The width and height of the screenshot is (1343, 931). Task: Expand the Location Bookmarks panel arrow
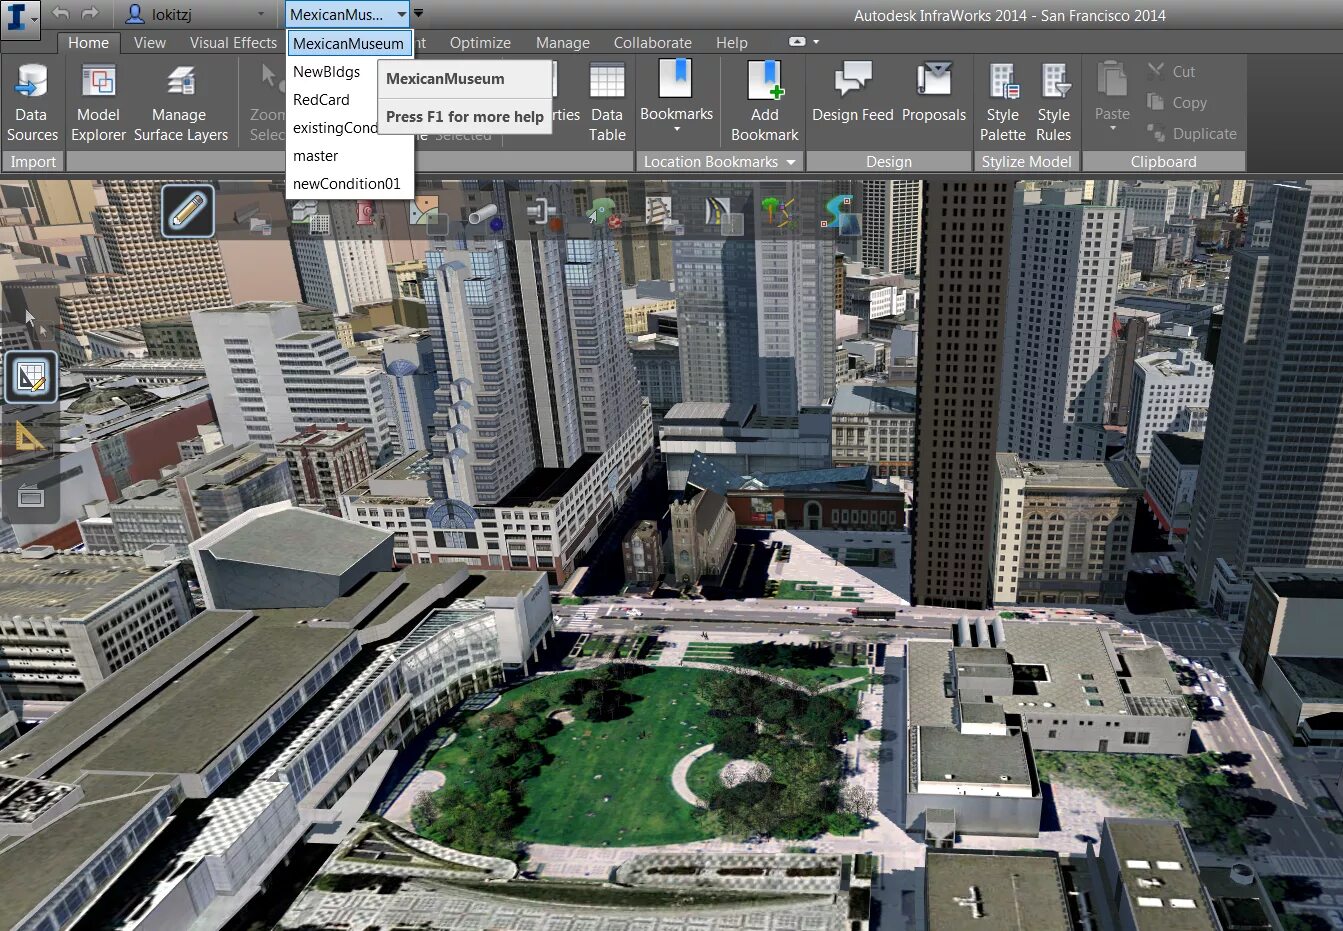(x=791, y=162)
